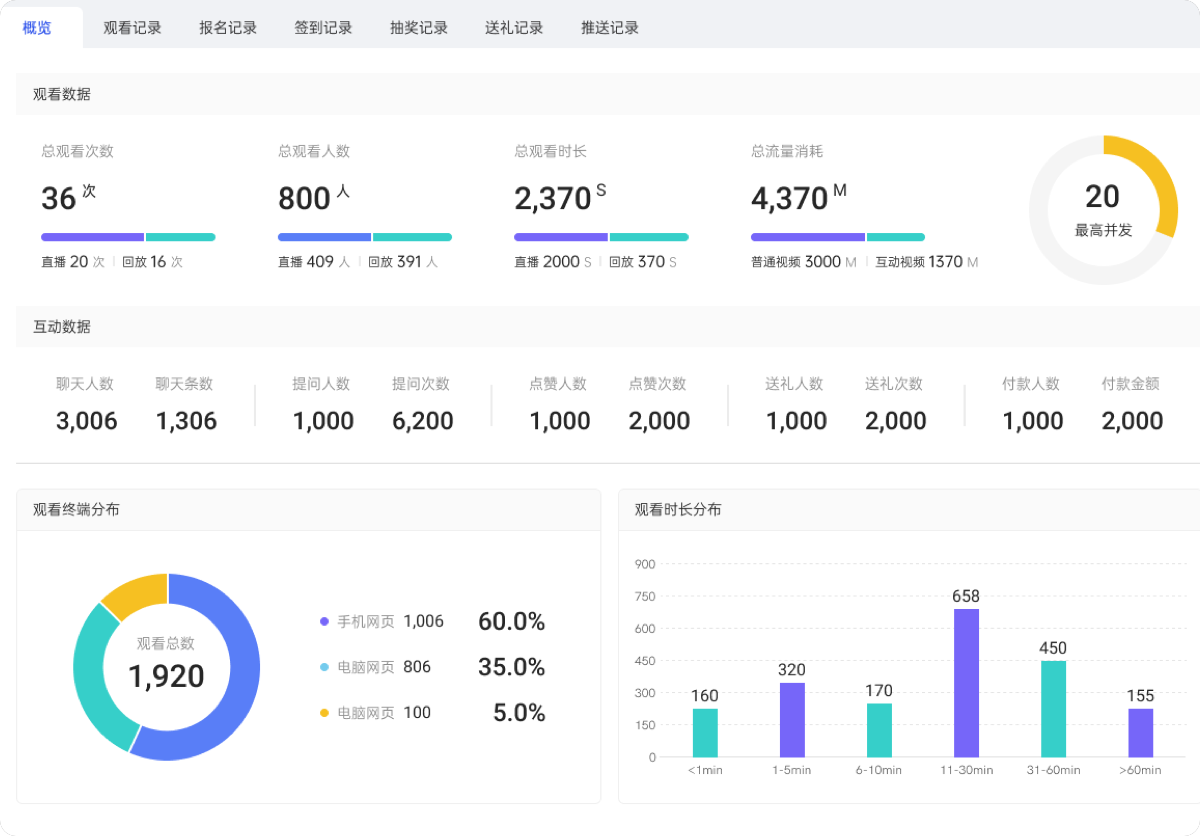Click the progress bar under 总观看时长
The width and height of the screenshot is (1200, 836).
tap(601, 237)
